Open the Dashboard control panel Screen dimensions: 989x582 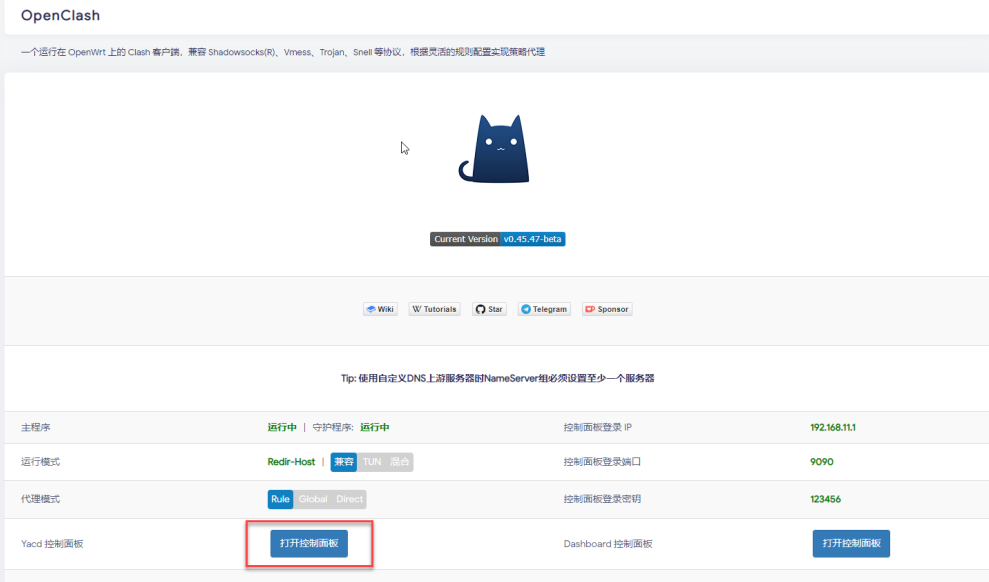pyautogui.click(x=851, y=543)
